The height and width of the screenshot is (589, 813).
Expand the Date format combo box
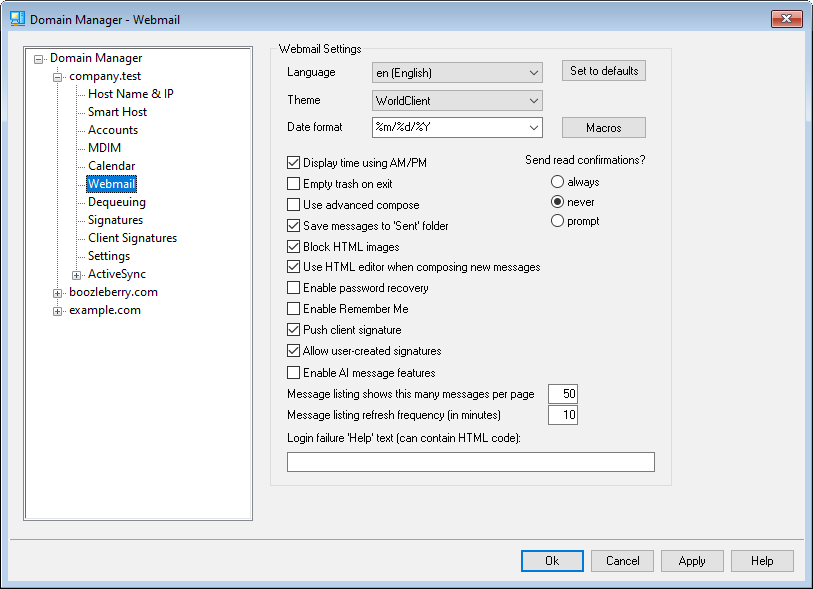click(531, 127)
